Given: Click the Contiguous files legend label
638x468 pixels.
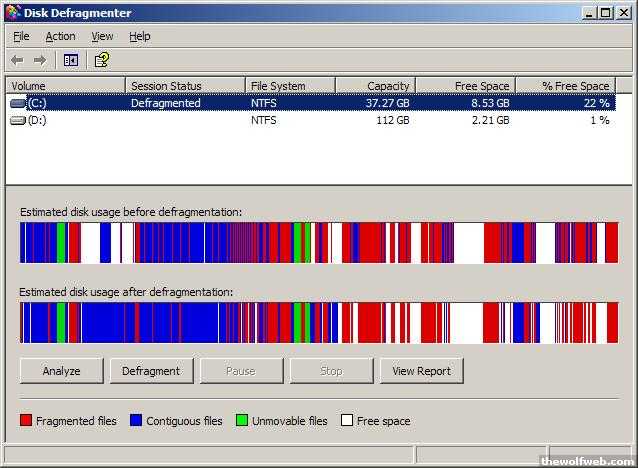Looking at the screenshot, I should point(184,421).
